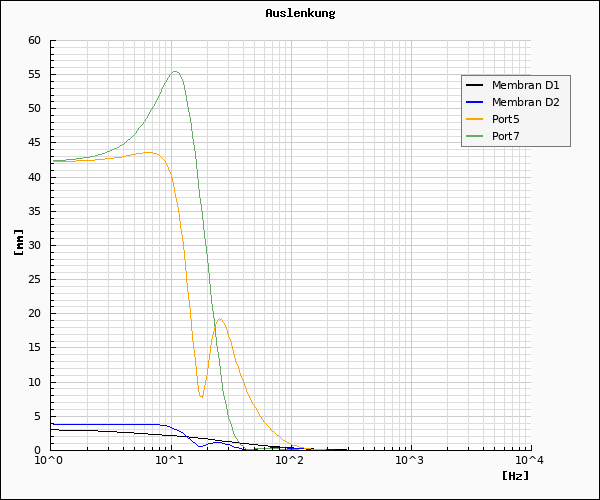
Task: Click the dip minimum of the orange Port5 curve
Action: tap(202, 397)
